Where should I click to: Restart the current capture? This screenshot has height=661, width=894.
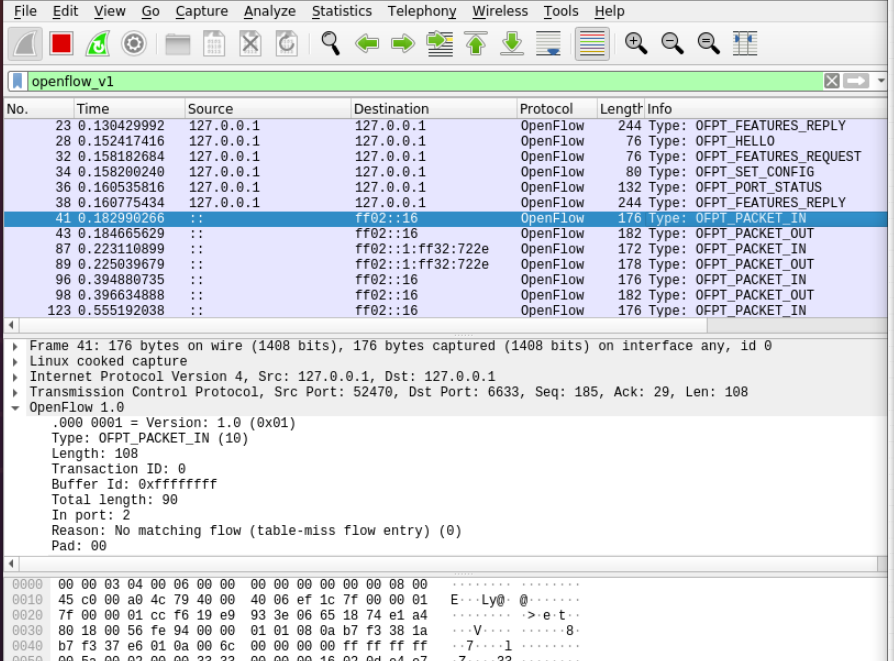pyautogui.click(x=97, y=43)
